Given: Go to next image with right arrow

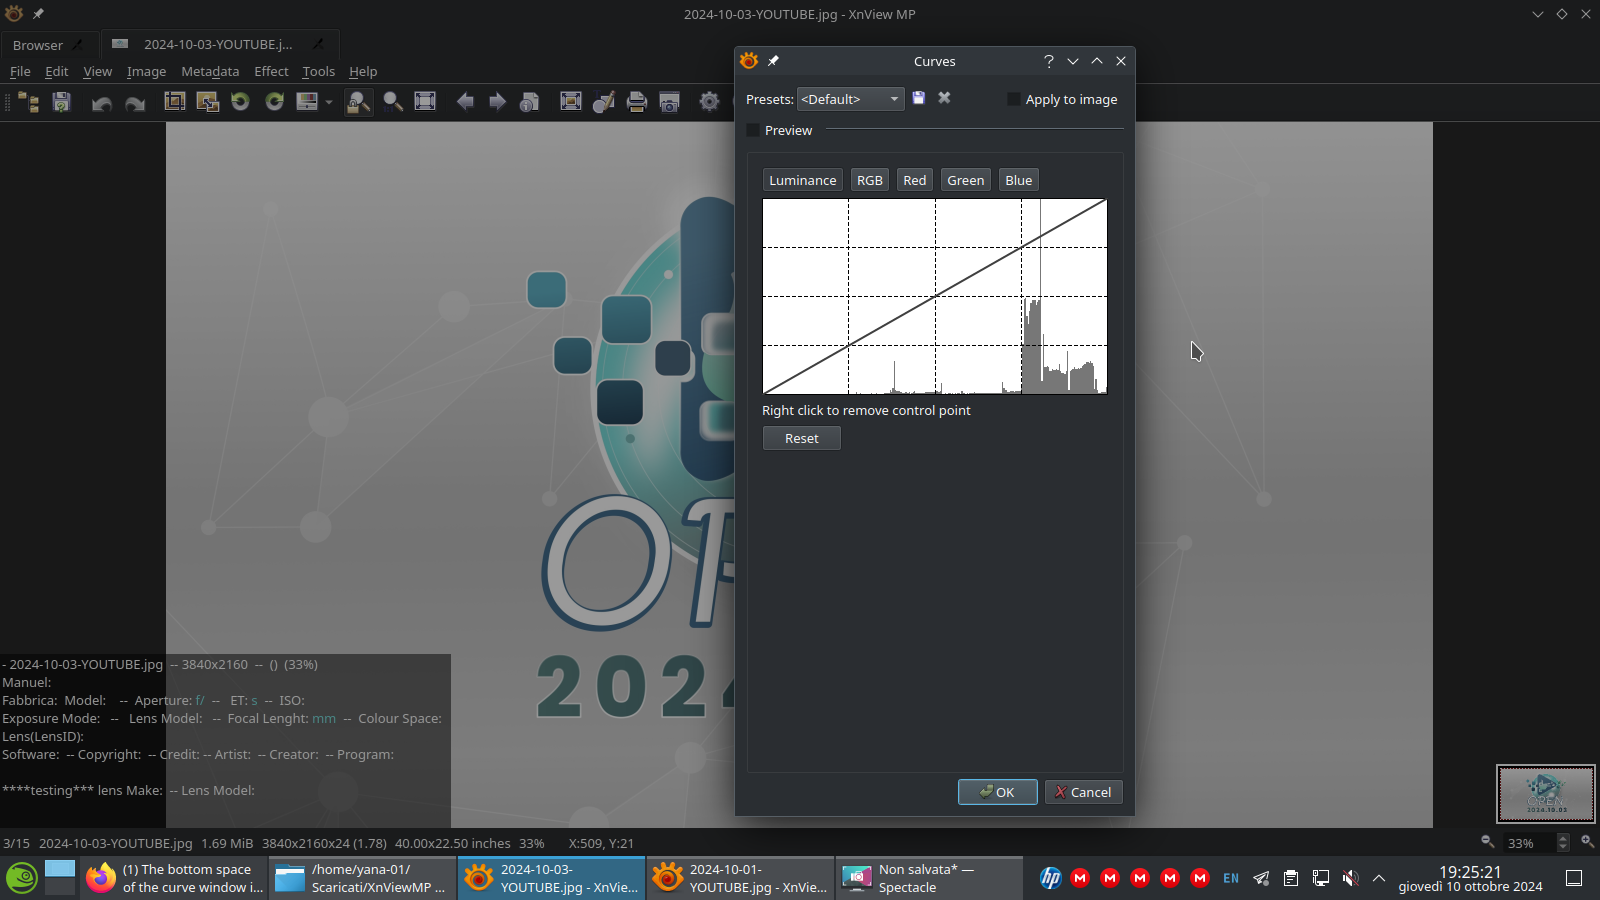Looking at the screenshot, I should (x=497, y=101).
